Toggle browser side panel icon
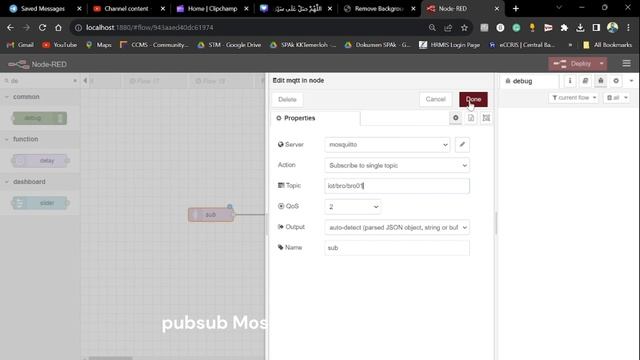 [x=596, y=27]
